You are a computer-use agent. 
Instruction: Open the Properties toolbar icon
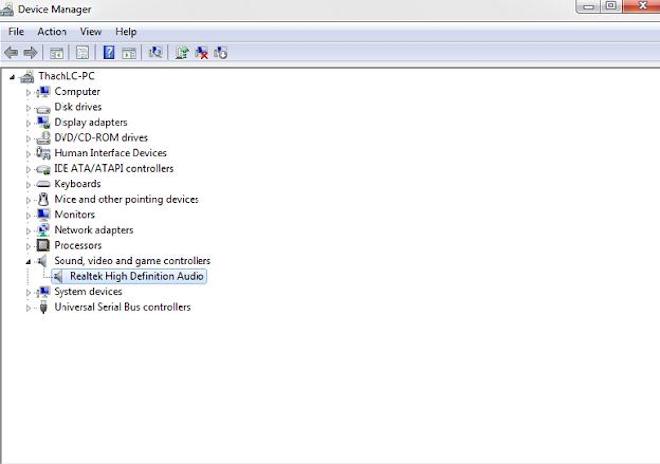click(x=82, y=53)
